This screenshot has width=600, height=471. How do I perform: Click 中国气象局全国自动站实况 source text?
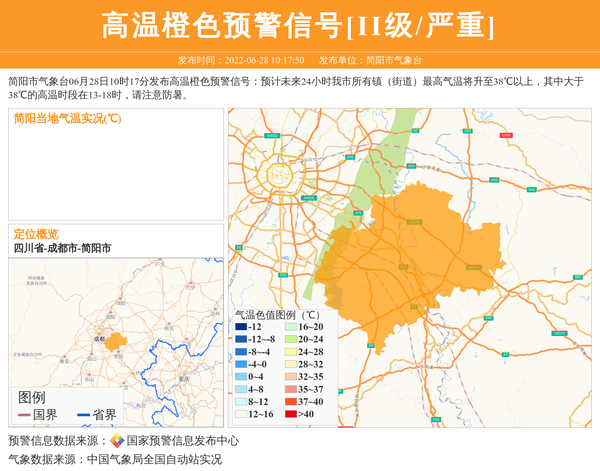(x=154, y=460)
